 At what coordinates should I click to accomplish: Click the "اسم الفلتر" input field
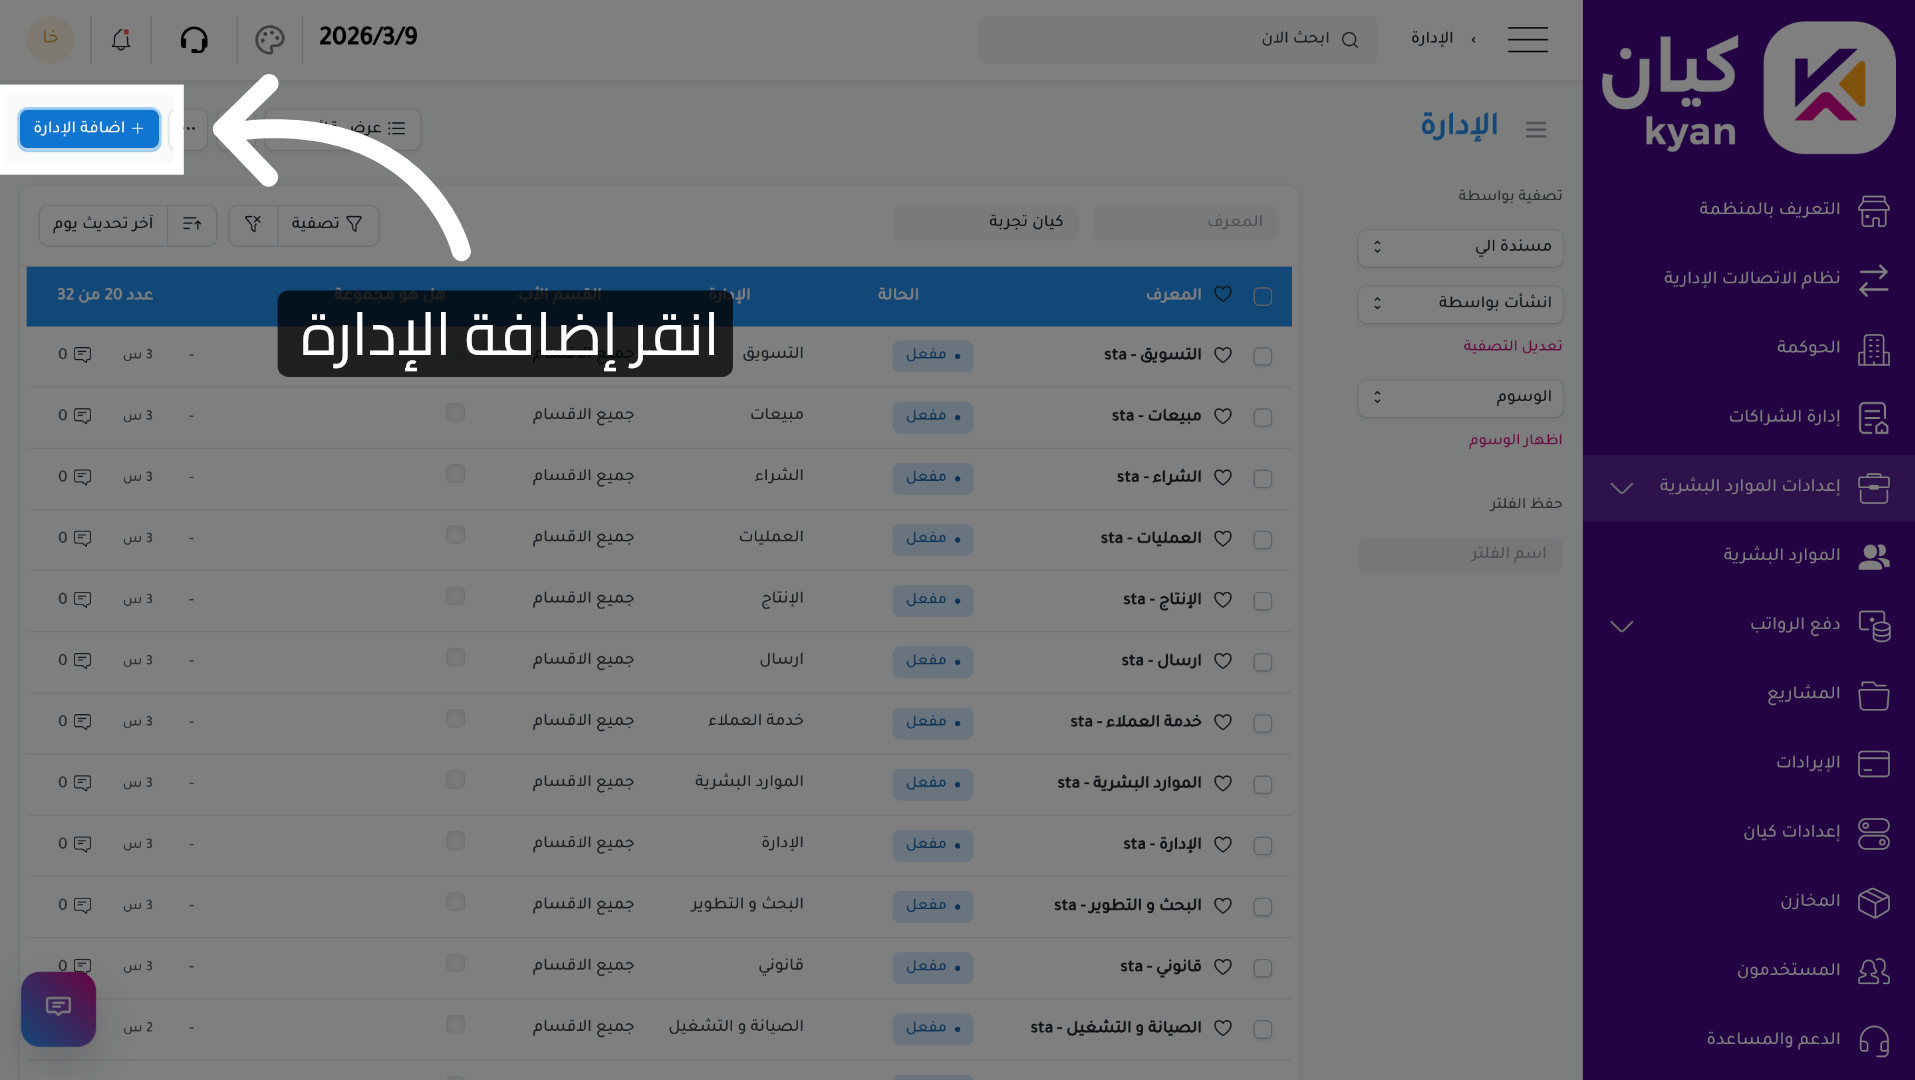(1459, 555)
